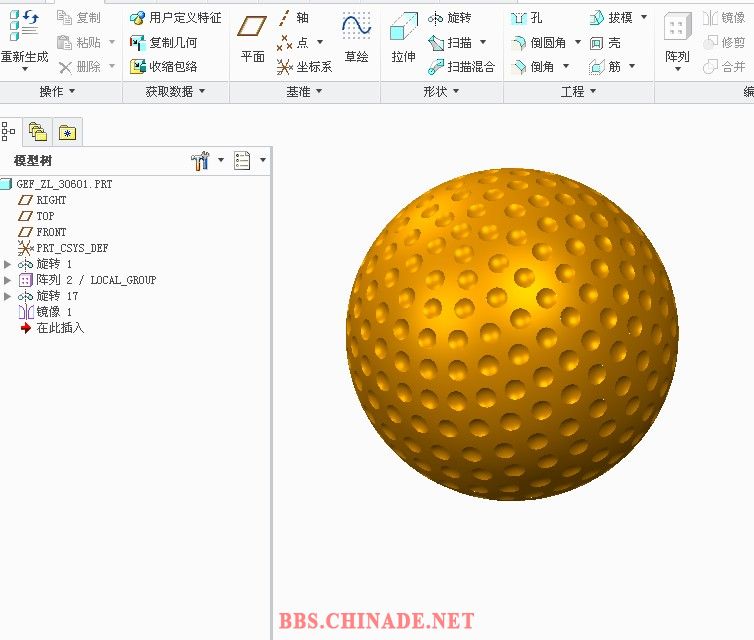Select GEF_ZL_30601.PRT in model tree
This screenshot has width=754, height=640.
57,184
